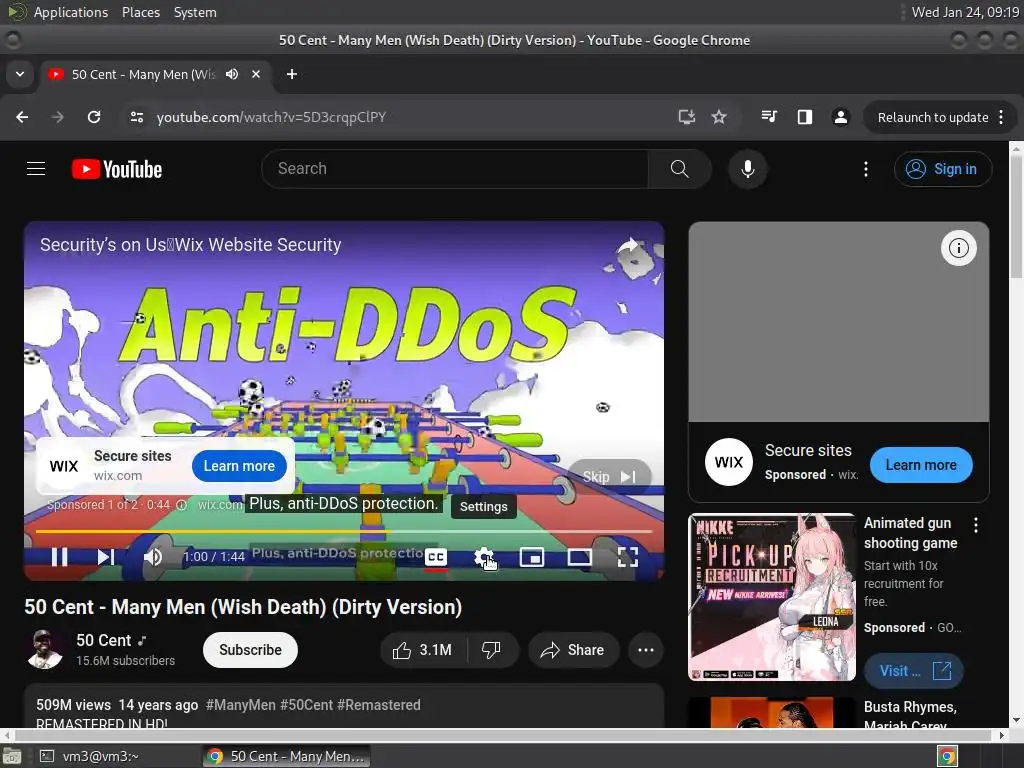Click share arrow icon on video overlay

coord(628,246)
